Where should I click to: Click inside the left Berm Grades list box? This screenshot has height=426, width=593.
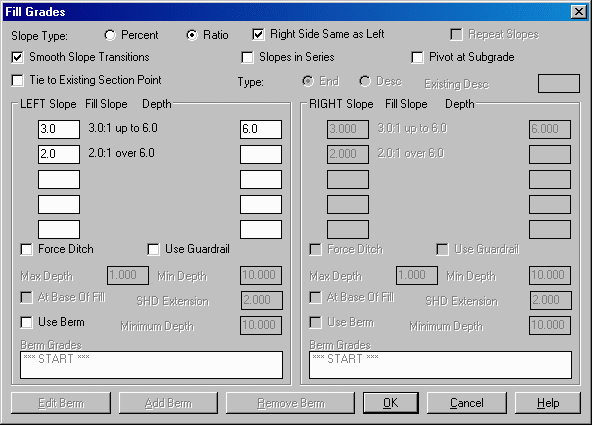(151, 365)
